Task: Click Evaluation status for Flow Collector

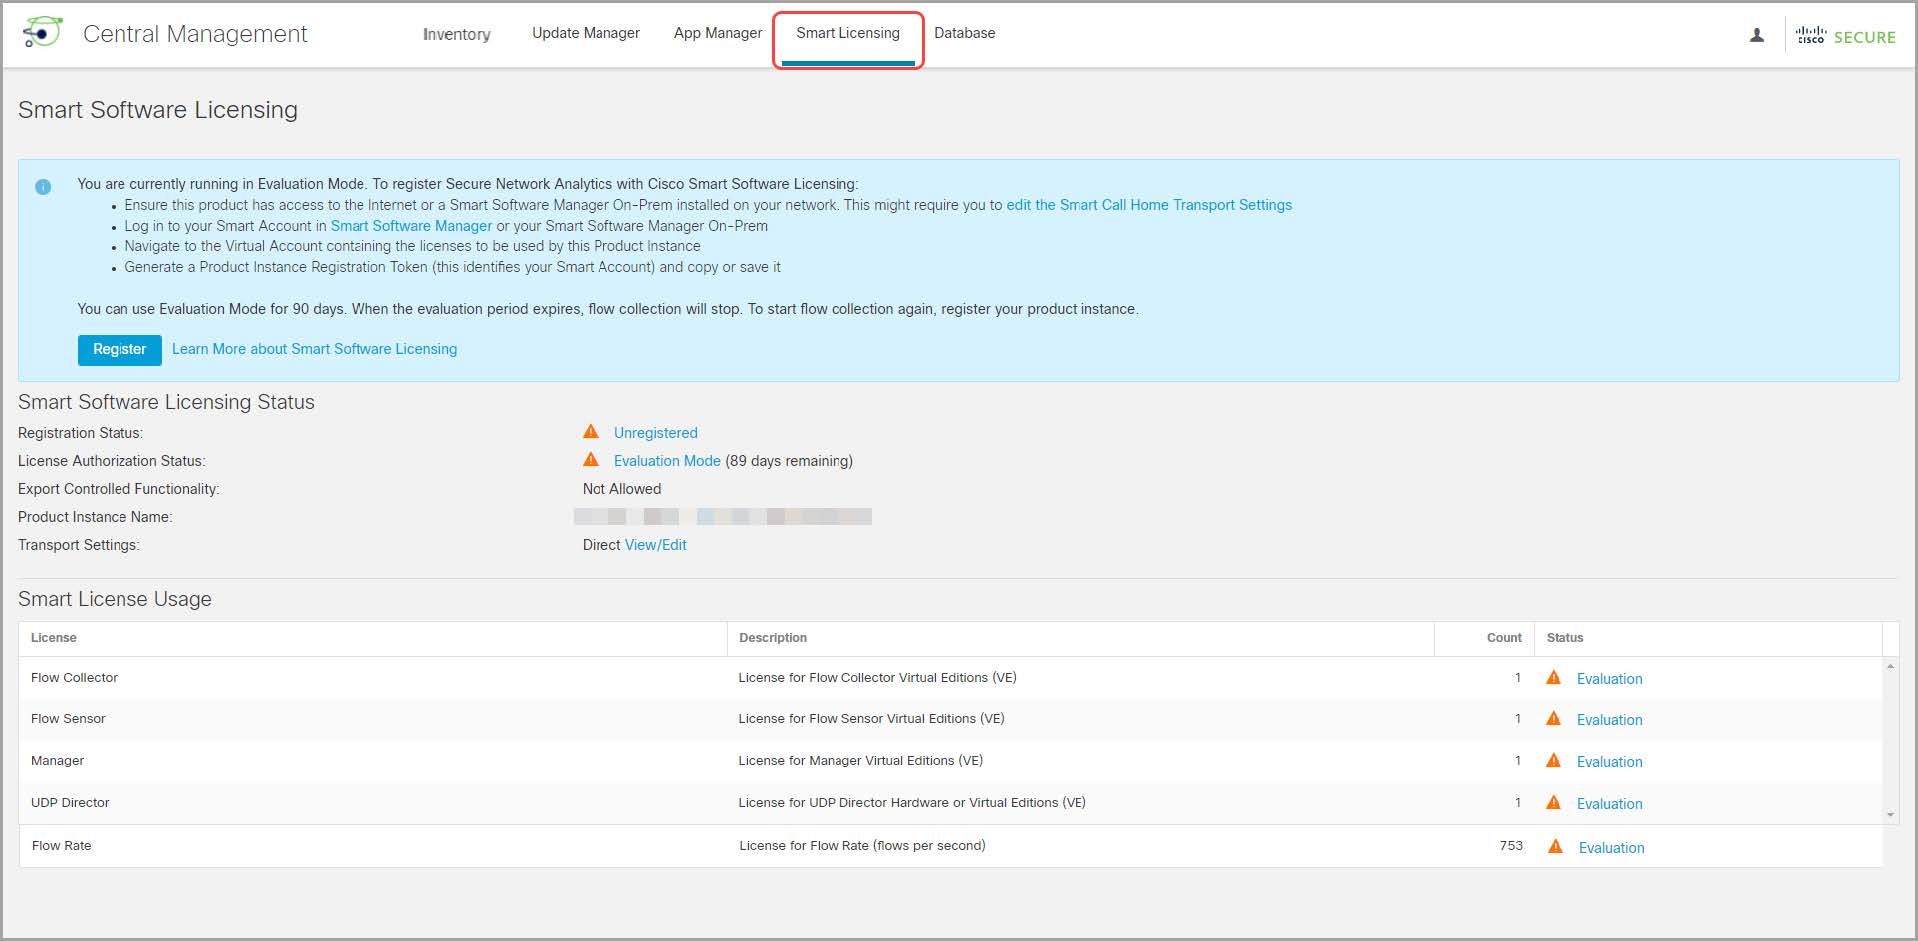Action: point(1610,679)
